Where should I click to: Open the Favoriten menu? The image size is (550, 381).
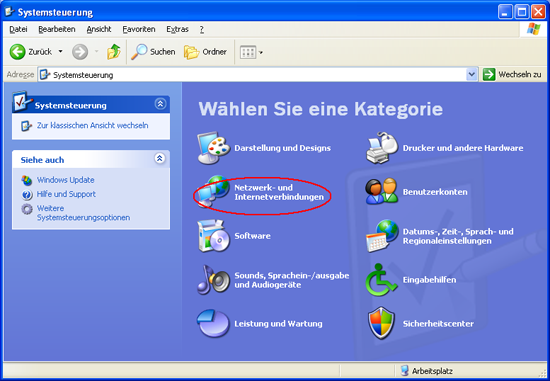[139, 29]
